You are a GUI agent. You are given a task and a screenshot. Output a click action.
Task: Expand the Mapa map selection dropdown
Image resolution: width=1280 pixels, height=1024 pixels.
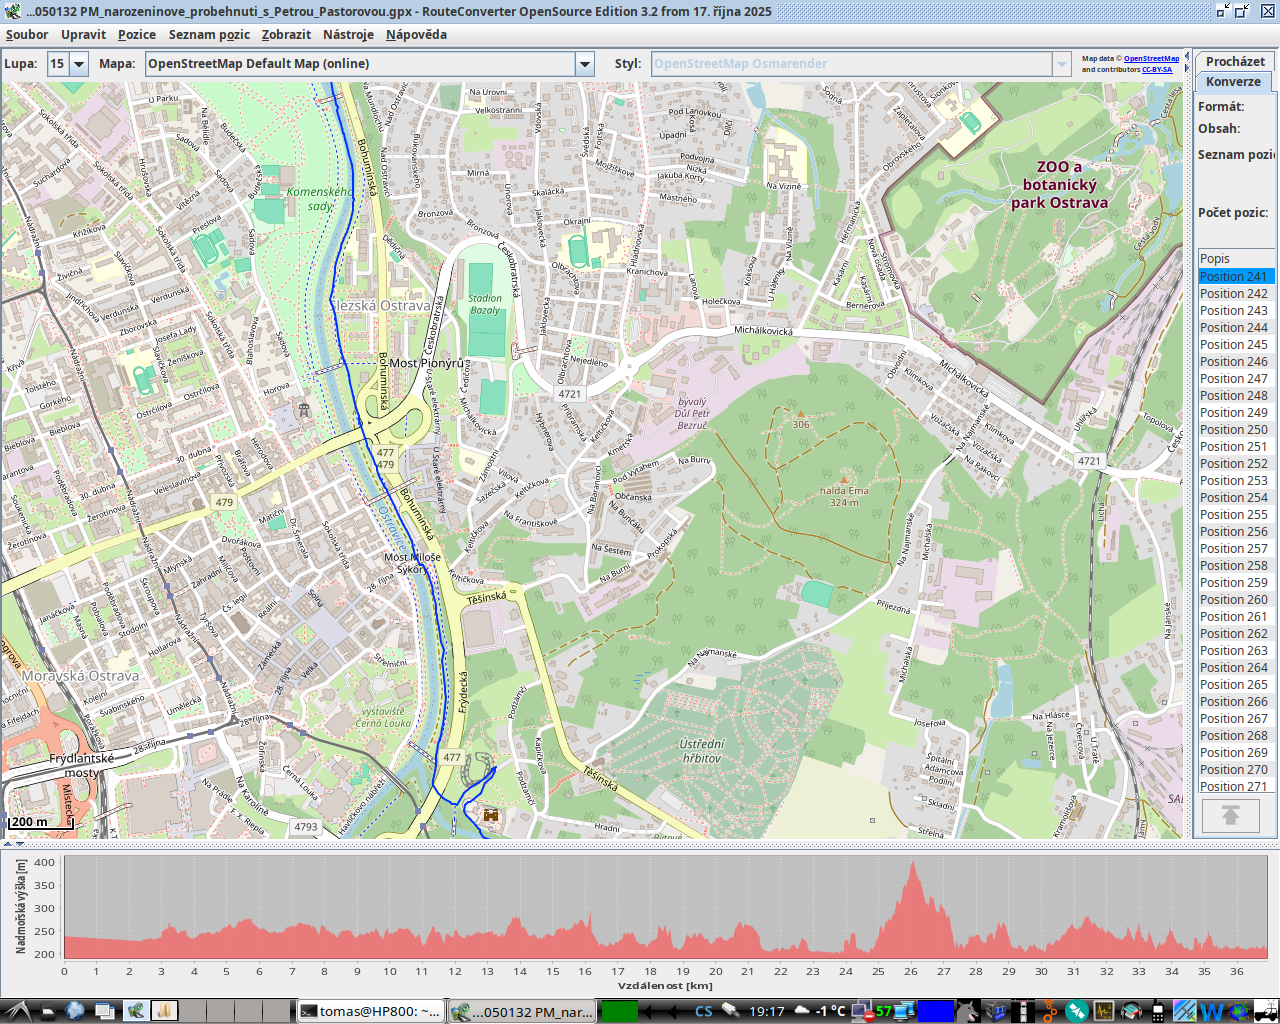tap(585, 64)
